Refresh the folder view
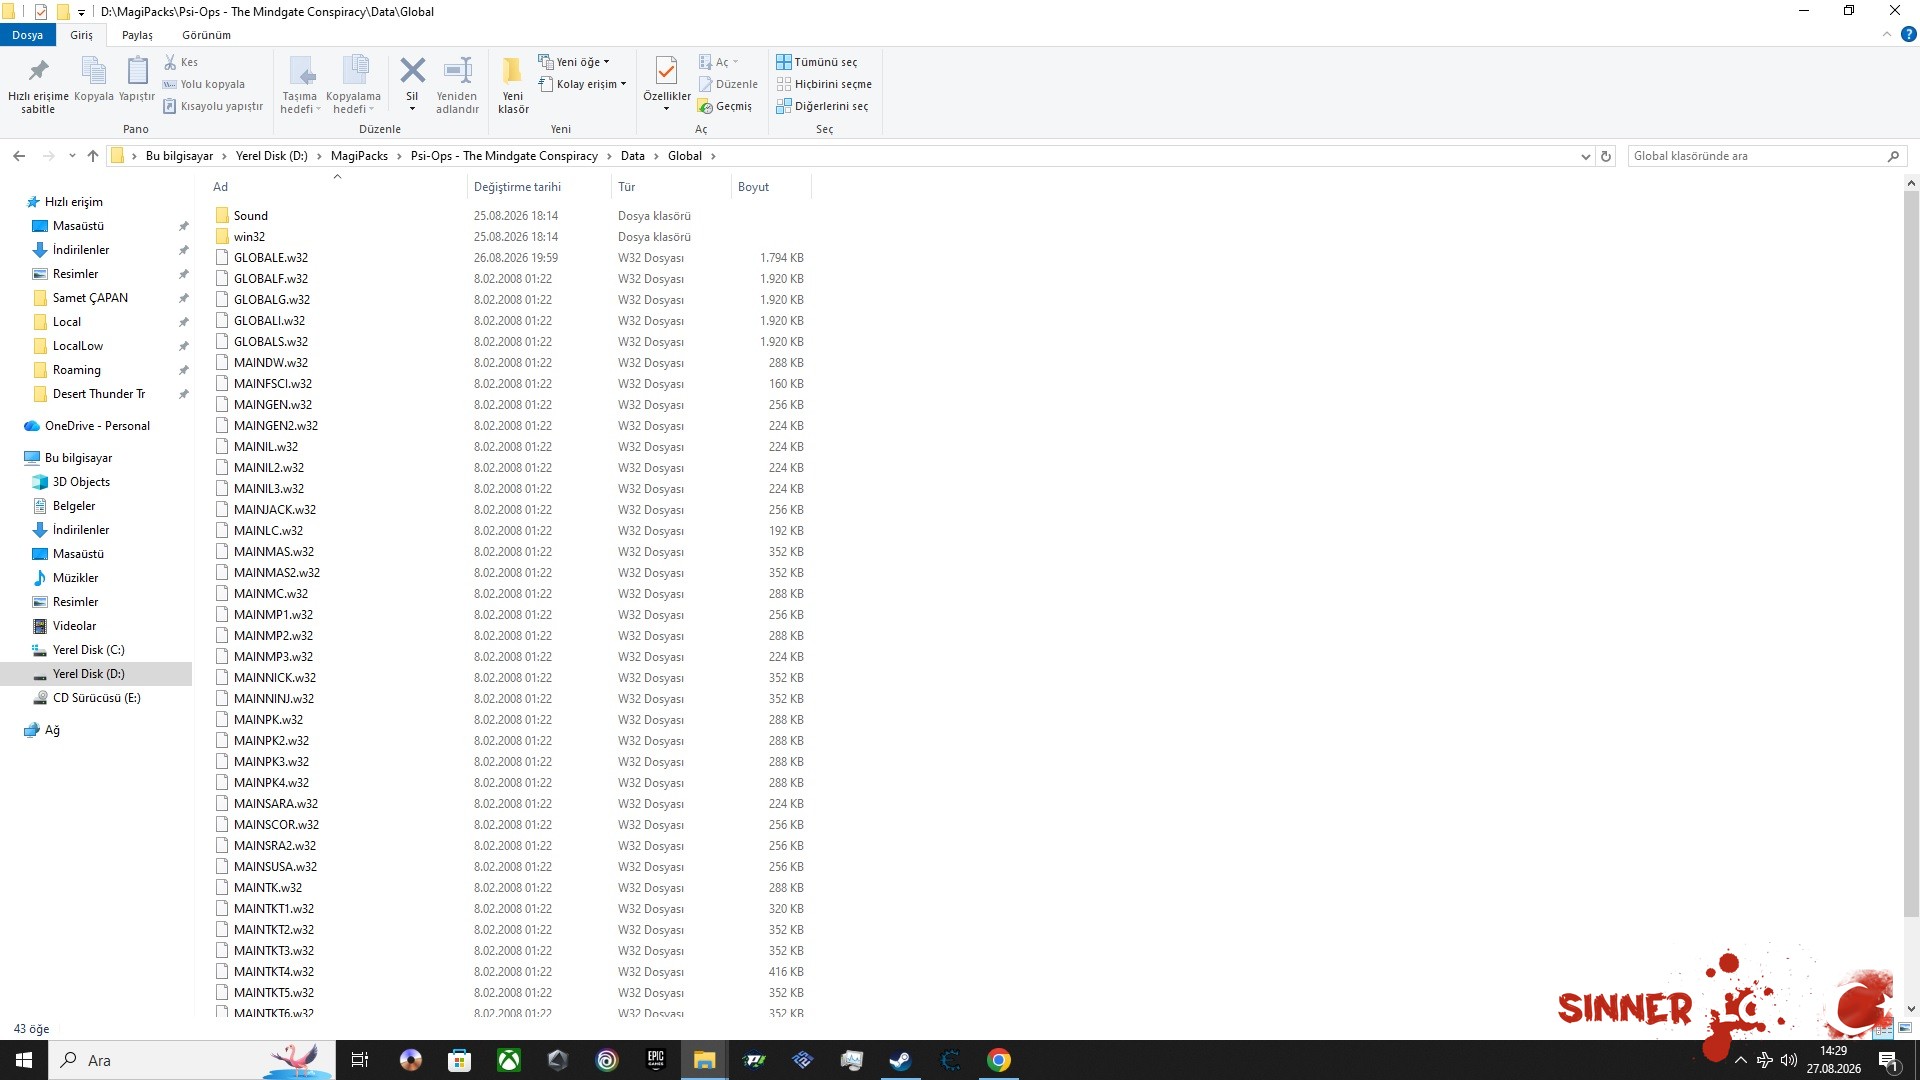Viewport: 1920px width, 1080px height. tap(1606, 156)
